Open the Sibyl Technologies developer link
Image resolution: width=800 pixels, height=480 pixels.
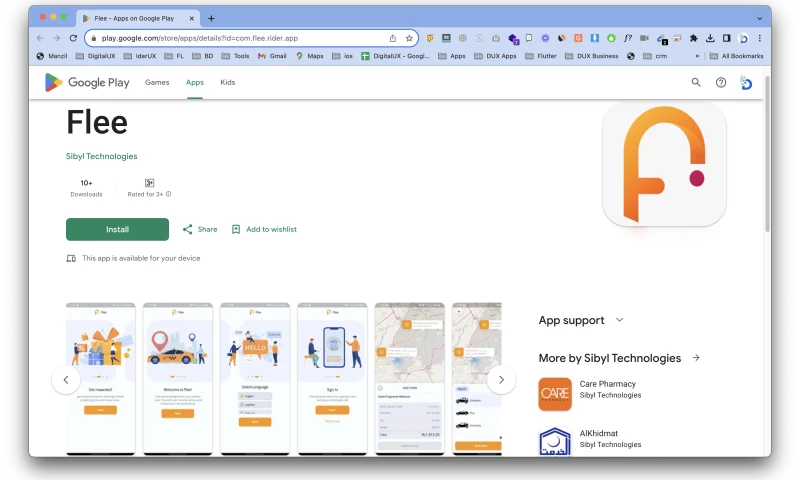click(x=101, y=156)
